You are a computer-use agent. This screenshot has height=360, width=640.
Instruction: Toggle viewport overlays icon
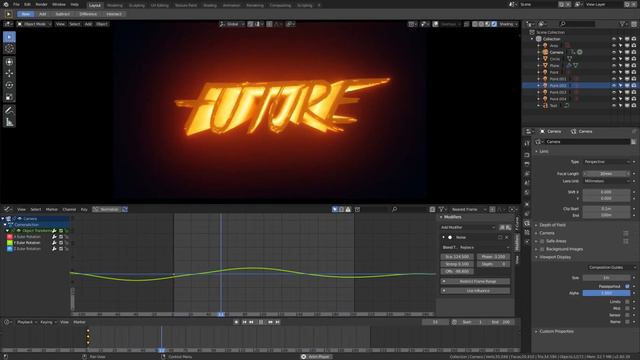pos(436,24)
